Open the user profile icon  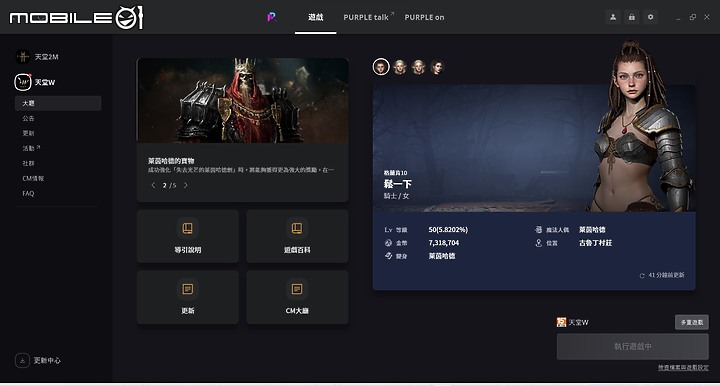[x=613, y=17]
